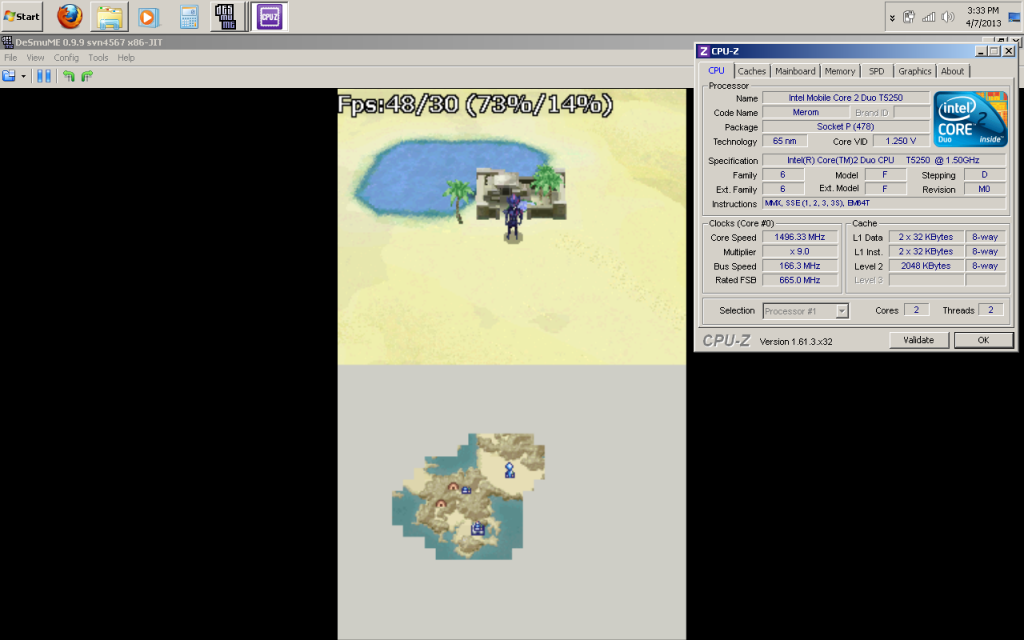Open Calculator from the taskbar
The image size is (1024, 640).
(x=188, y=16)
